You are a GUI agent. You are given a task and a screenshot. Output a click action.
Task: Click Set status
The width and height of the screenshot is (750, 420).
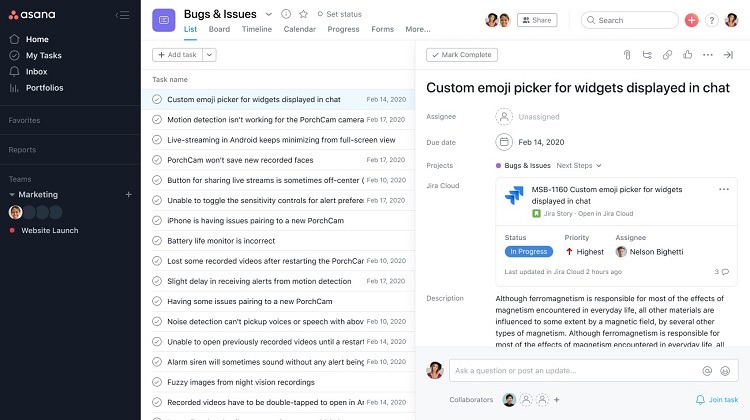click(x=340, y=14)
